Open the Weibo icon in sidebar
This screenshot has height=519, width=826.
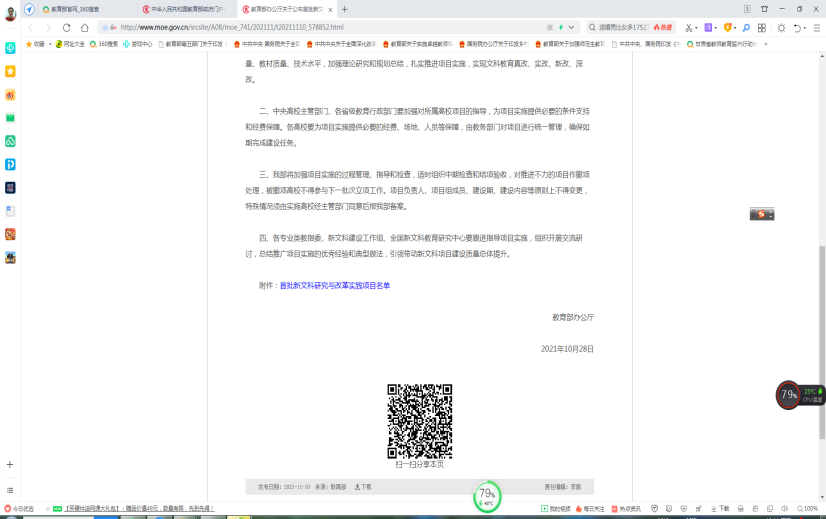(x=10, y=95)
